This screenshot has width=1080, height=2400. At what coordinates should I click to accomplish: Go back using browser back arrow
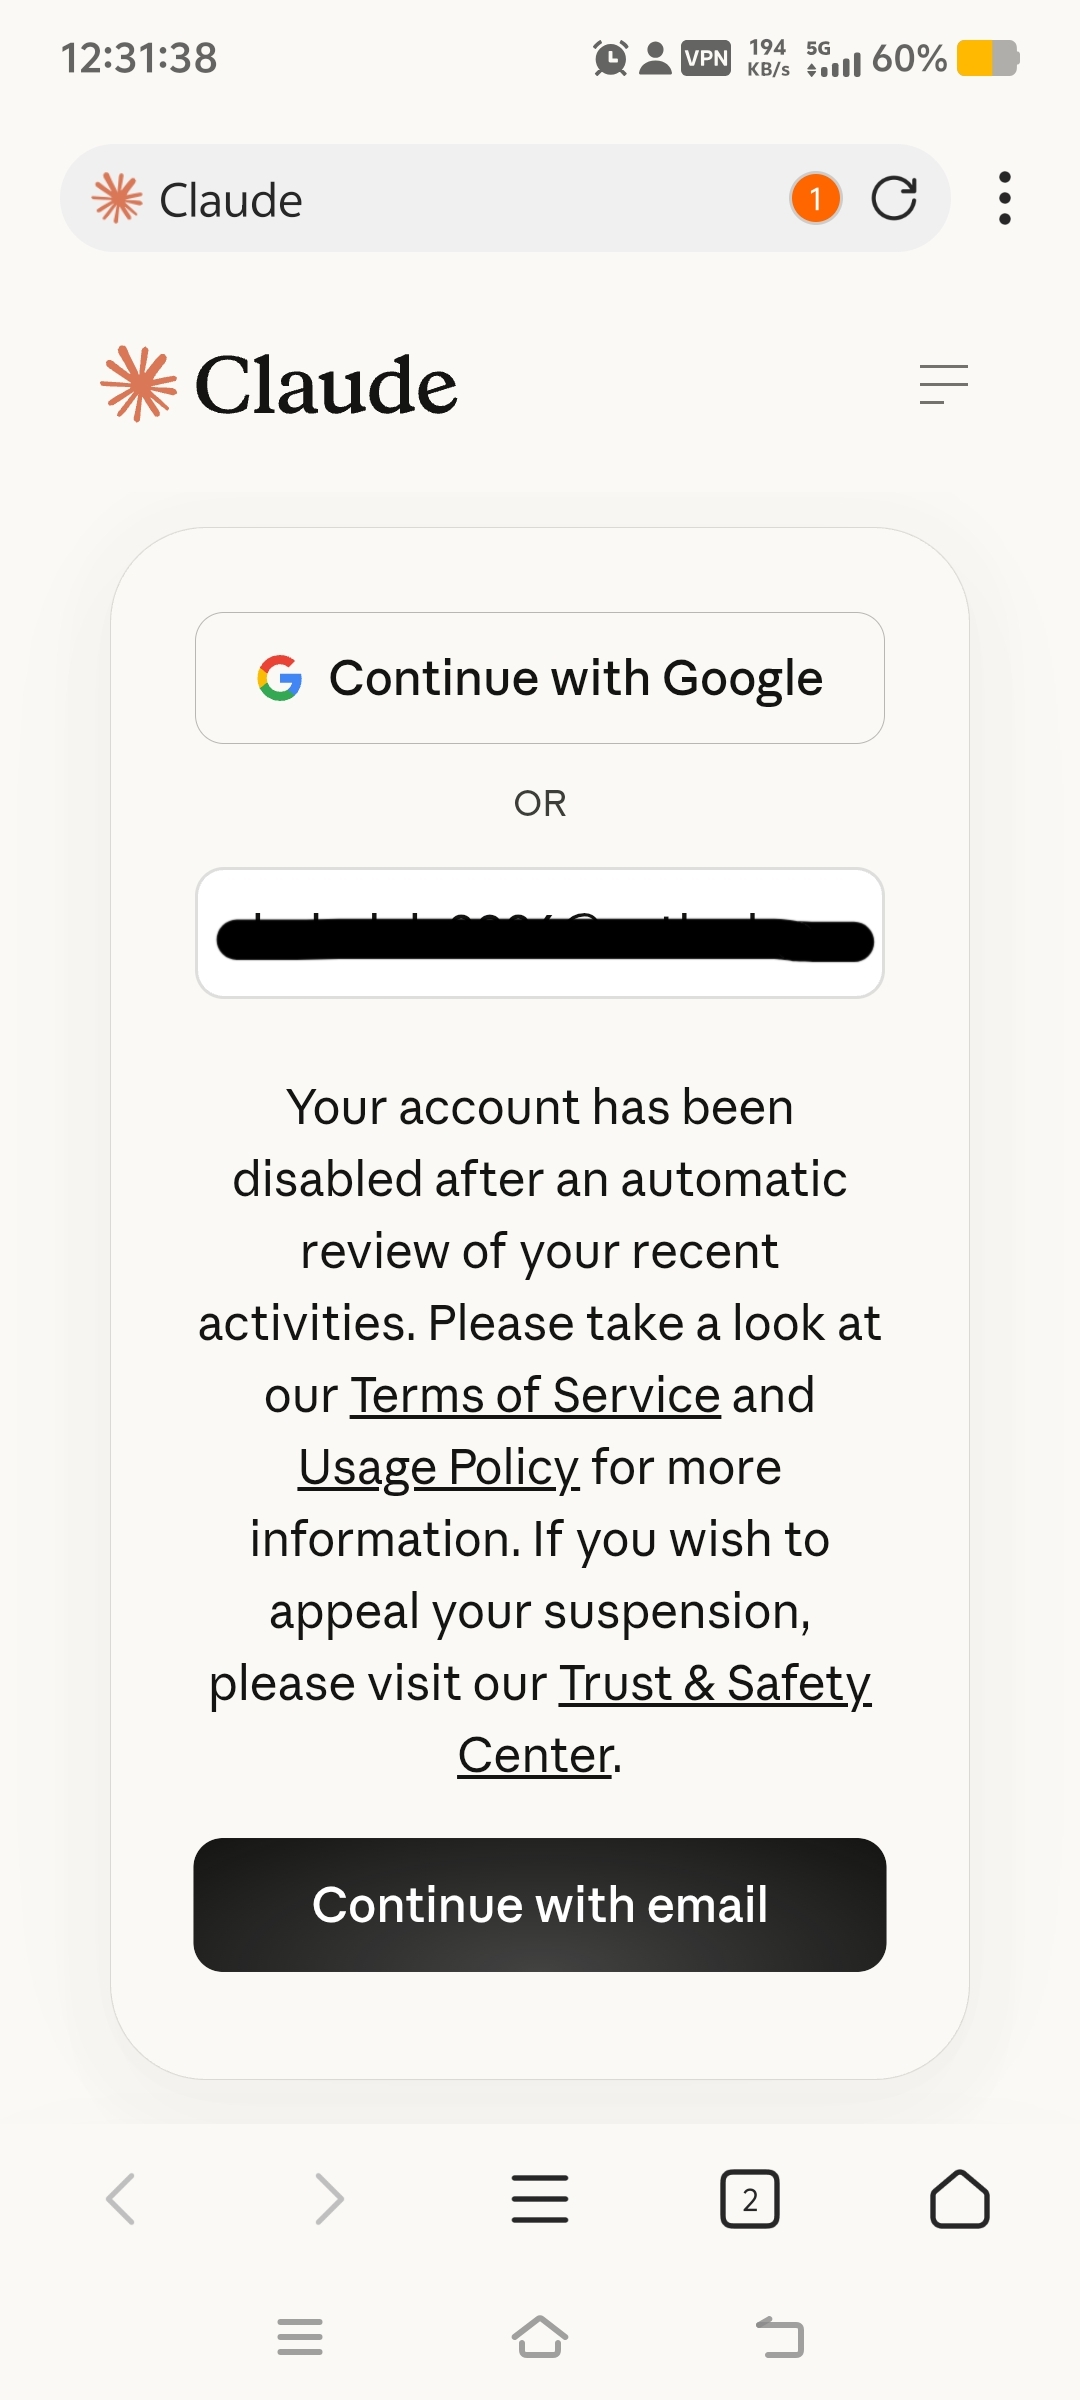[x=121, y=2199]
